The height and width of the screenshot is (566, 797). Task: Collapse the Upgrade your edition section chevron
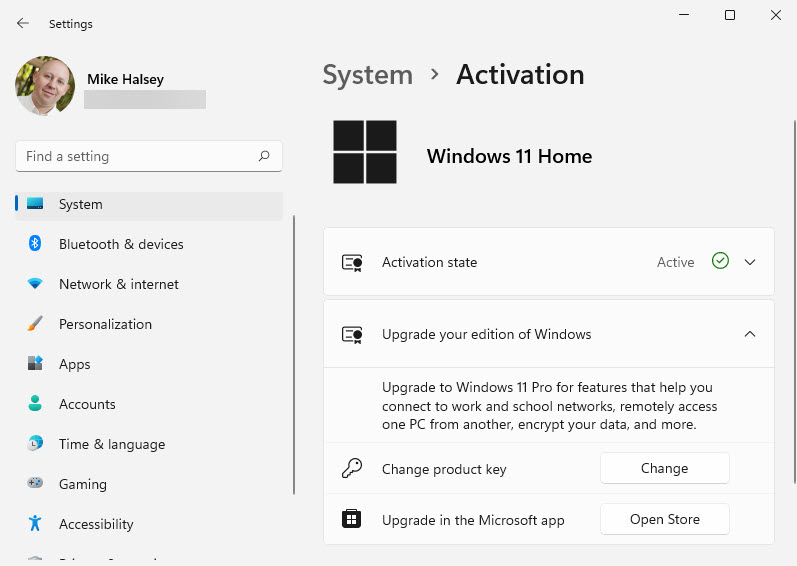(750, 334)
